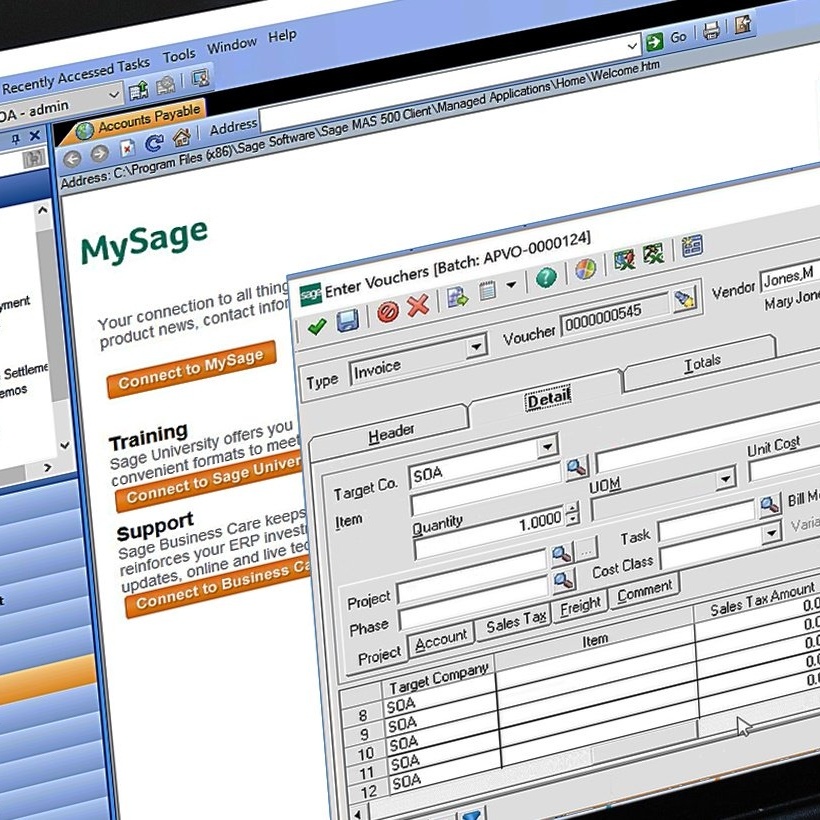Click the refresh icon in browser toolbar
The image size is (820, 820).
pyautogui.click(x=154, y=144)
